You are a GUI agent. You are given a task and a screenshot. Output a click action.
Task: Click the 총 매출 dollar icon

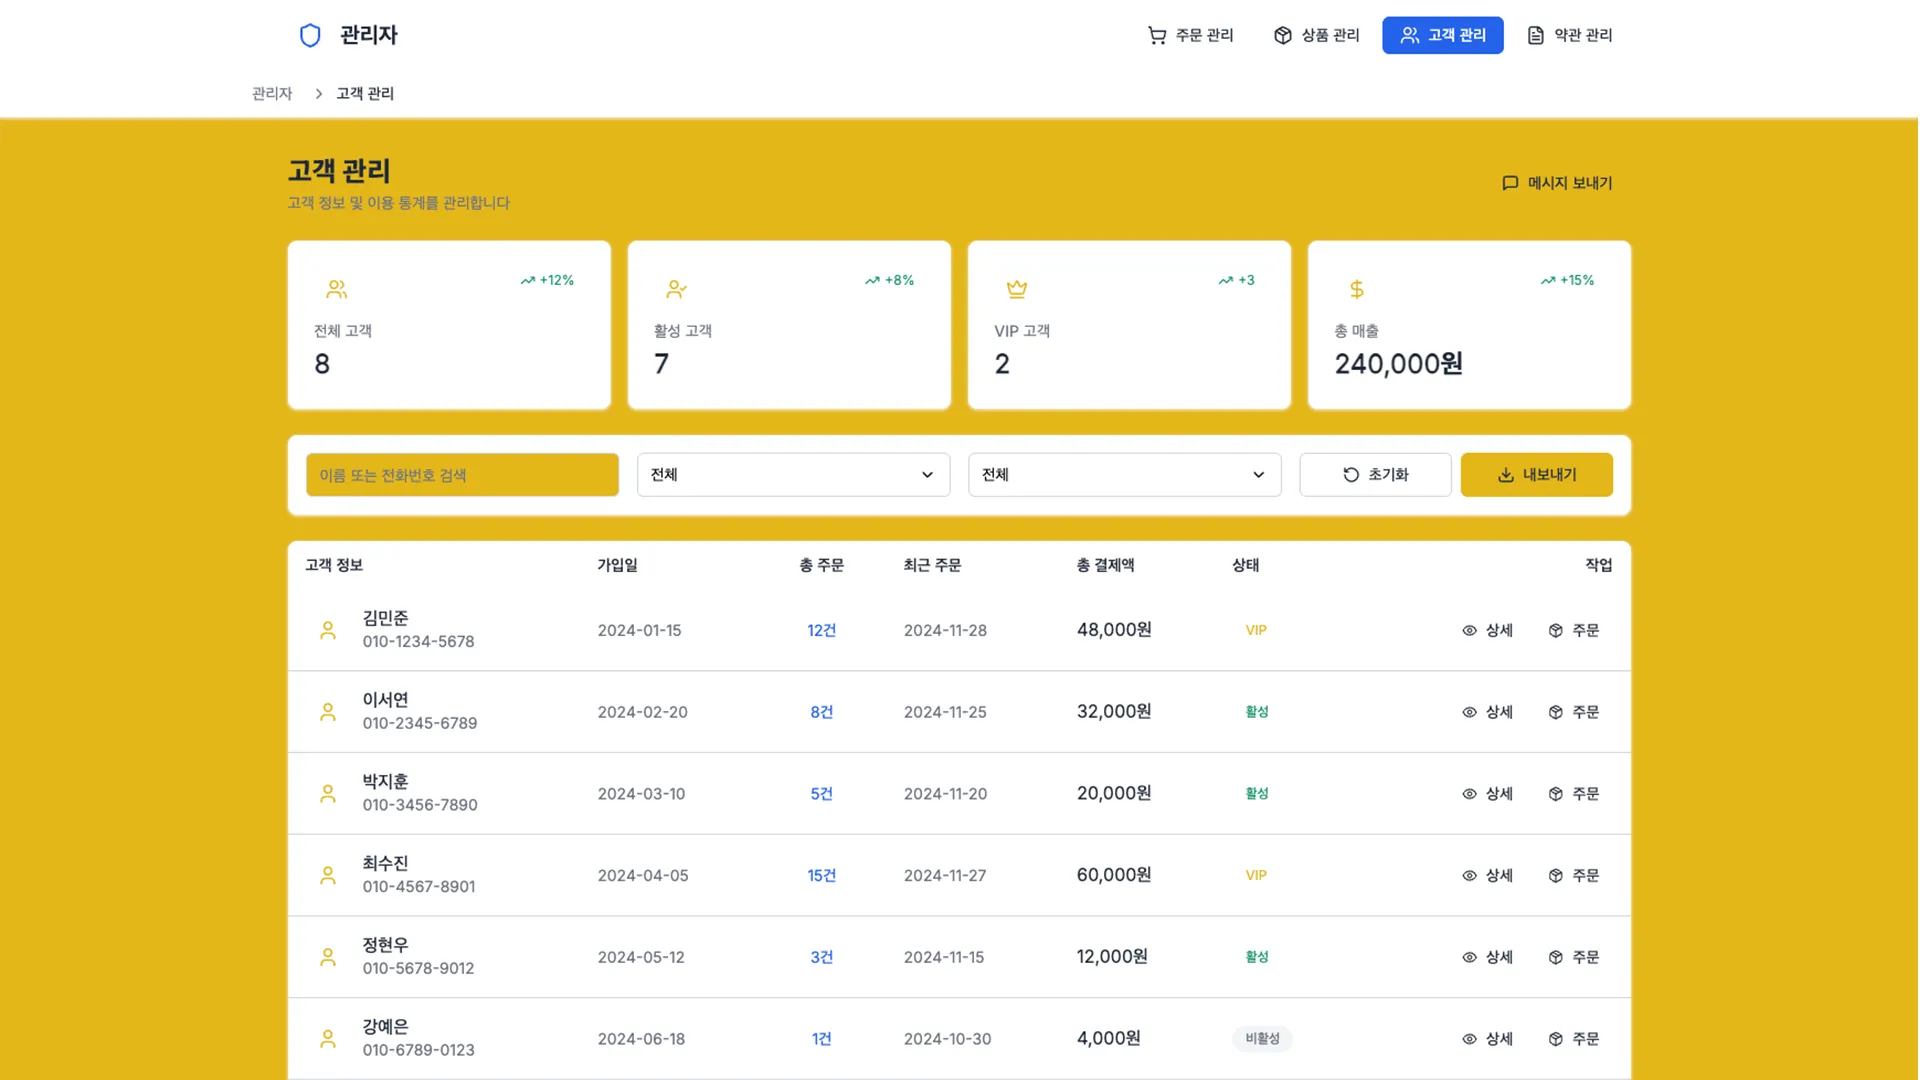pyautogui.click(x=1357, y=289)
